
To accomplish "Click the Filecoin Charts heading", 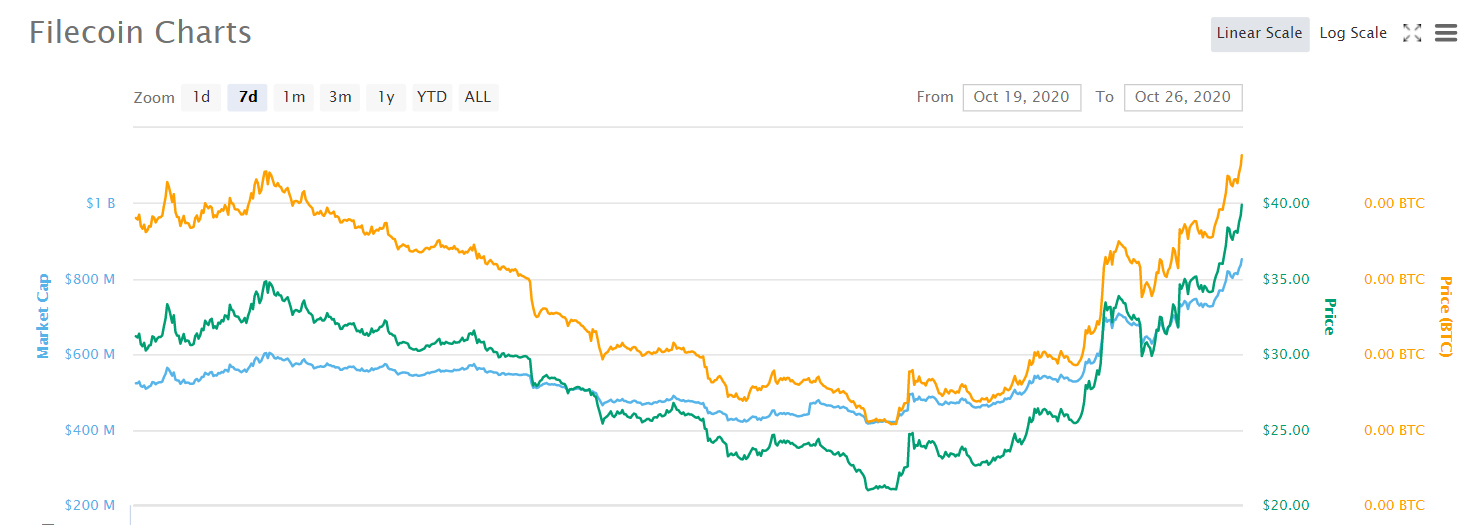I will click(x=140, y=32).
